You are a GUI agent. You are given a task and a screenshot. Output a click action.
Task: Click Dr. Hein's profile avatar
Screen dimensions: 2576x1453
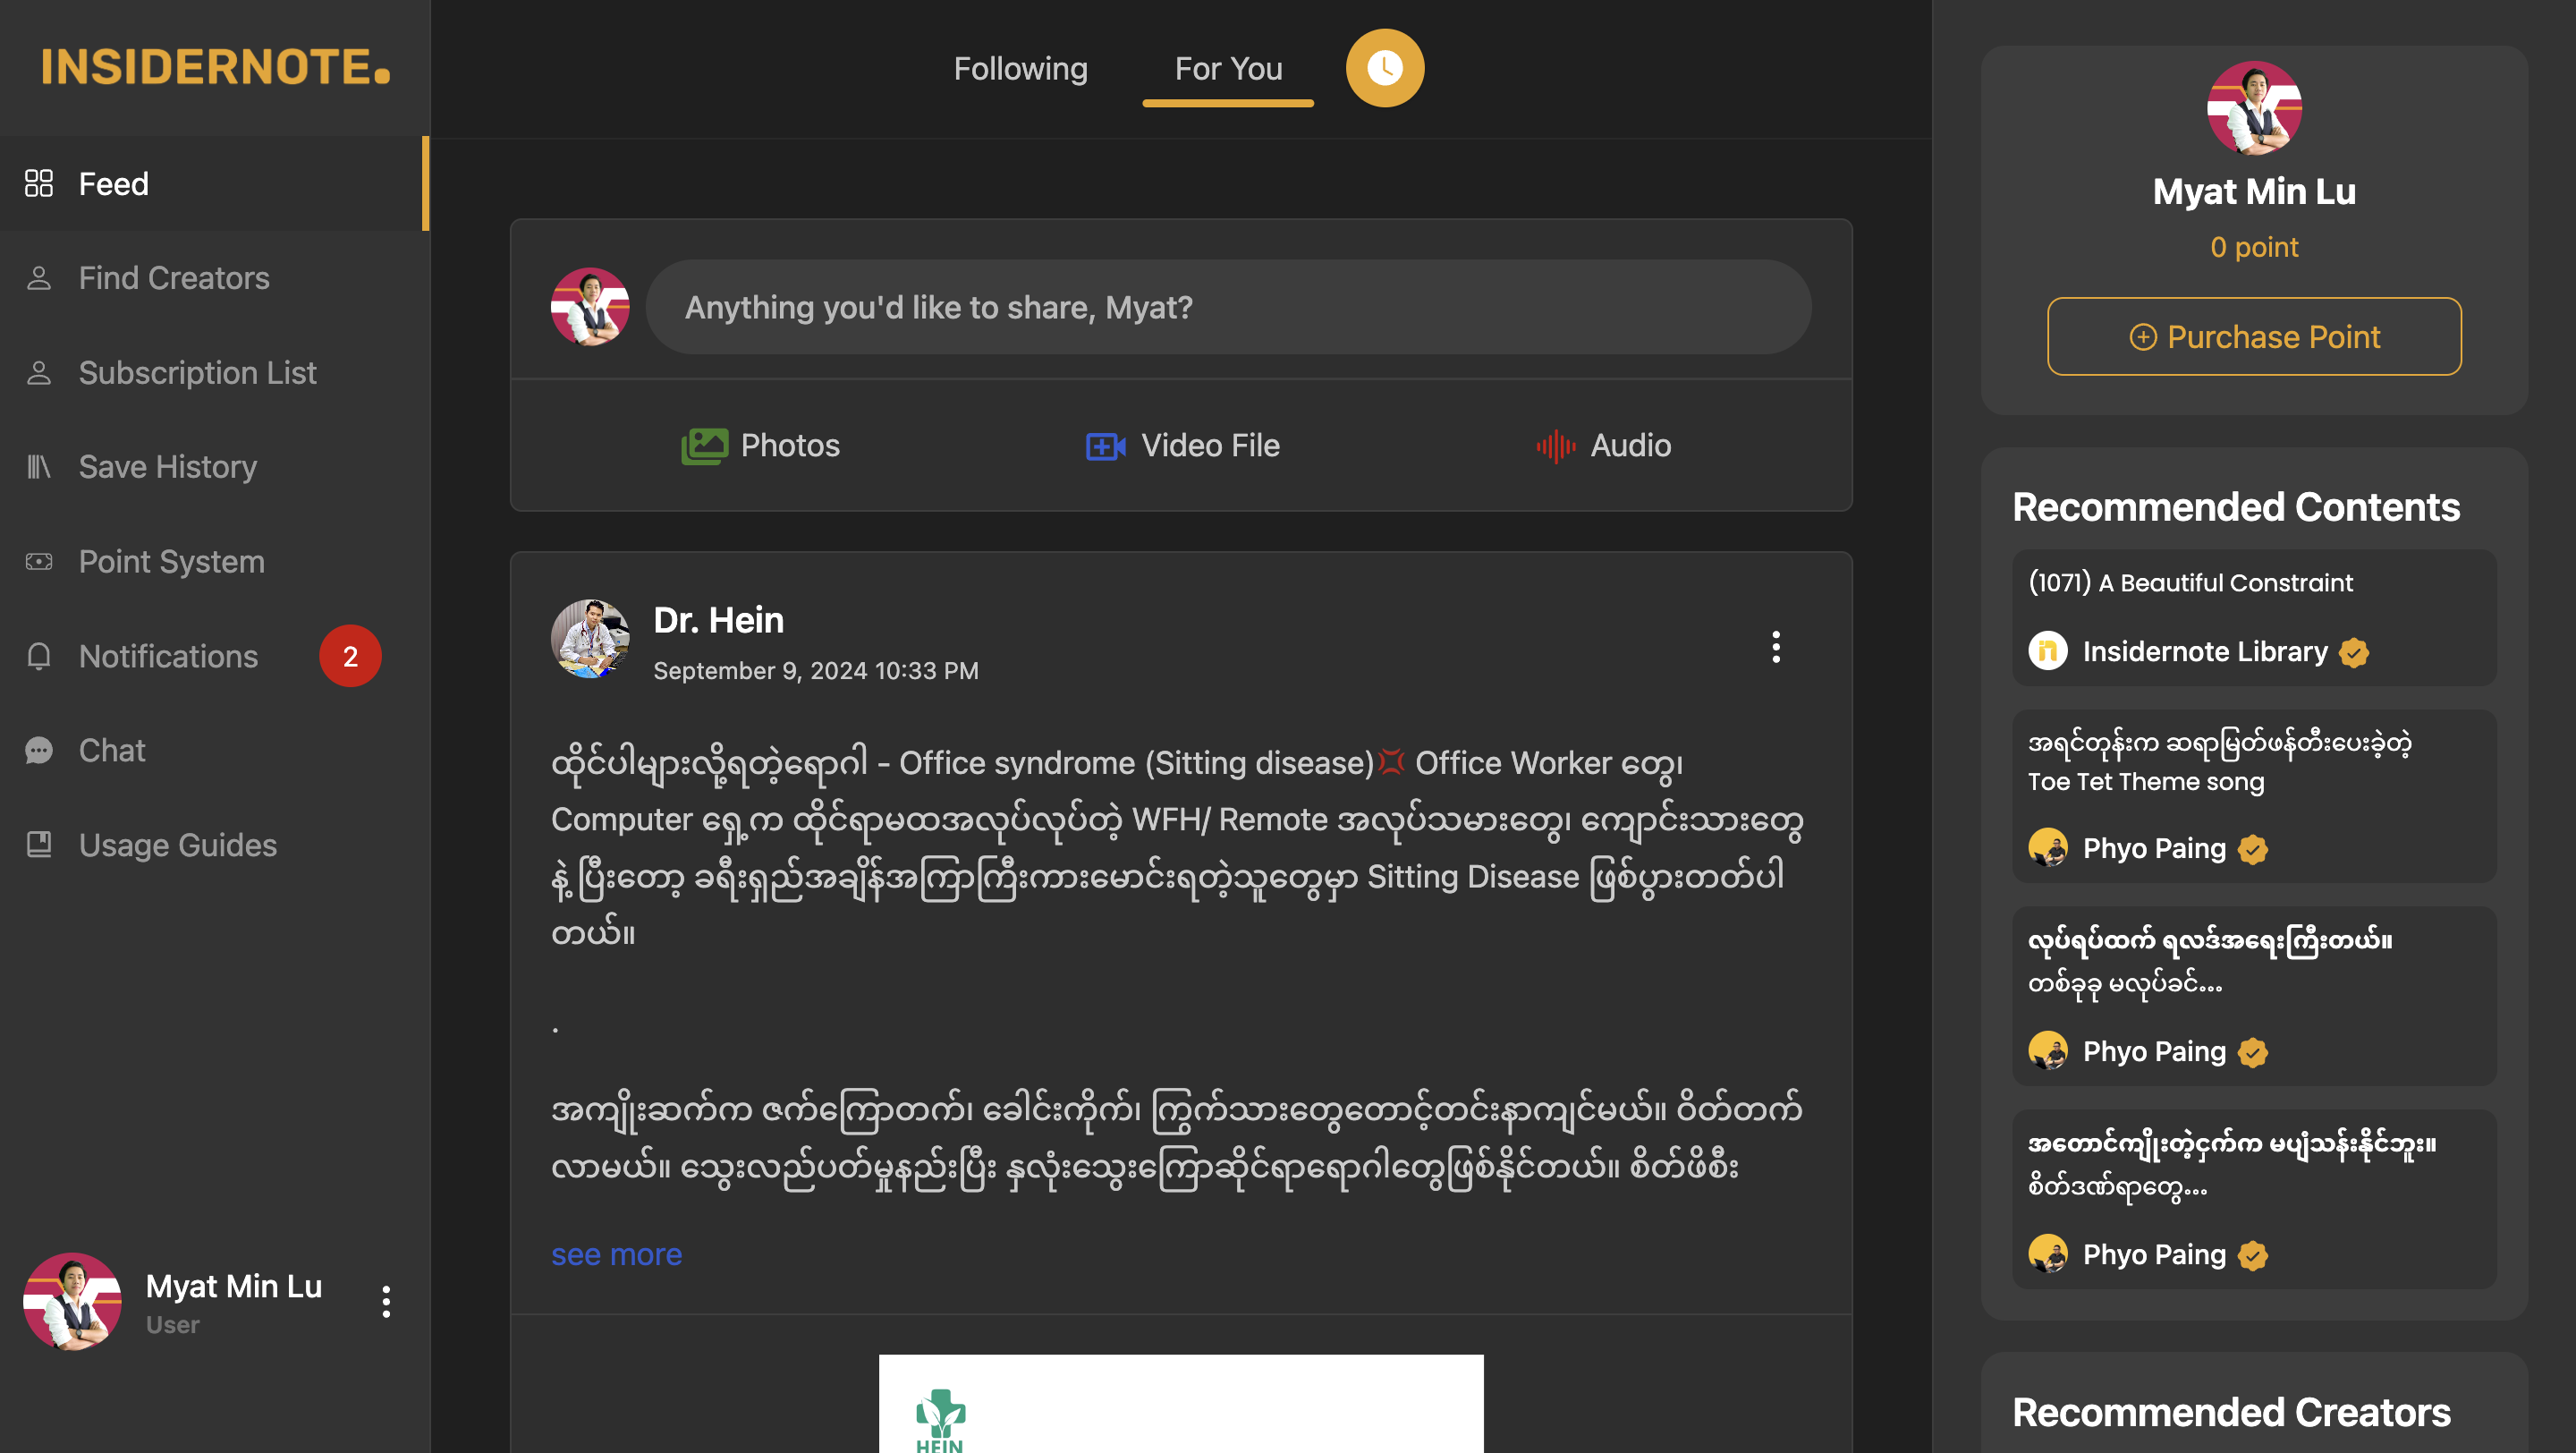pyautogui.click(x=590, y=639)
